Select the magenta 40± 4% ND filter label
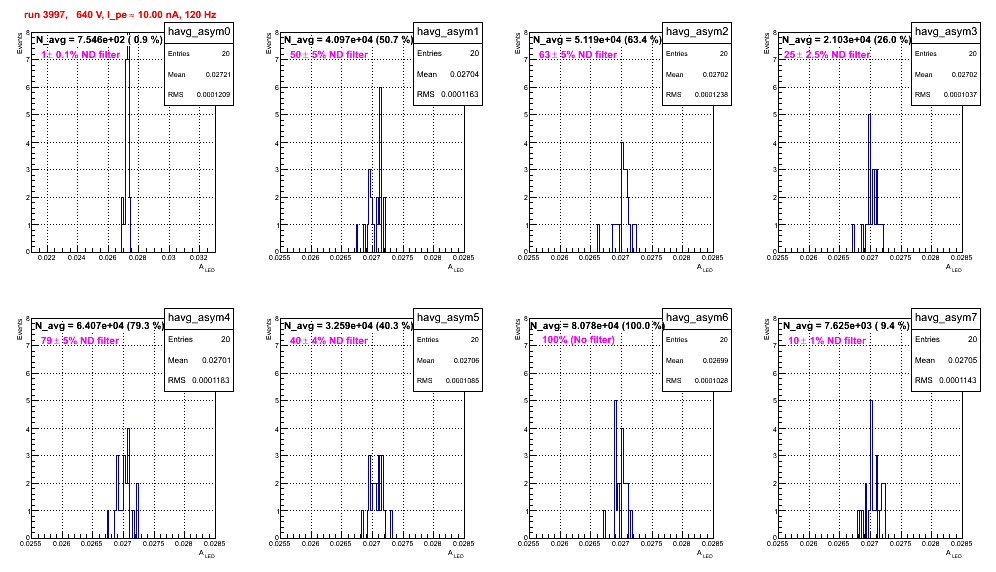The width and height of the screenshot is (996, 572). (x=329, y=341)
